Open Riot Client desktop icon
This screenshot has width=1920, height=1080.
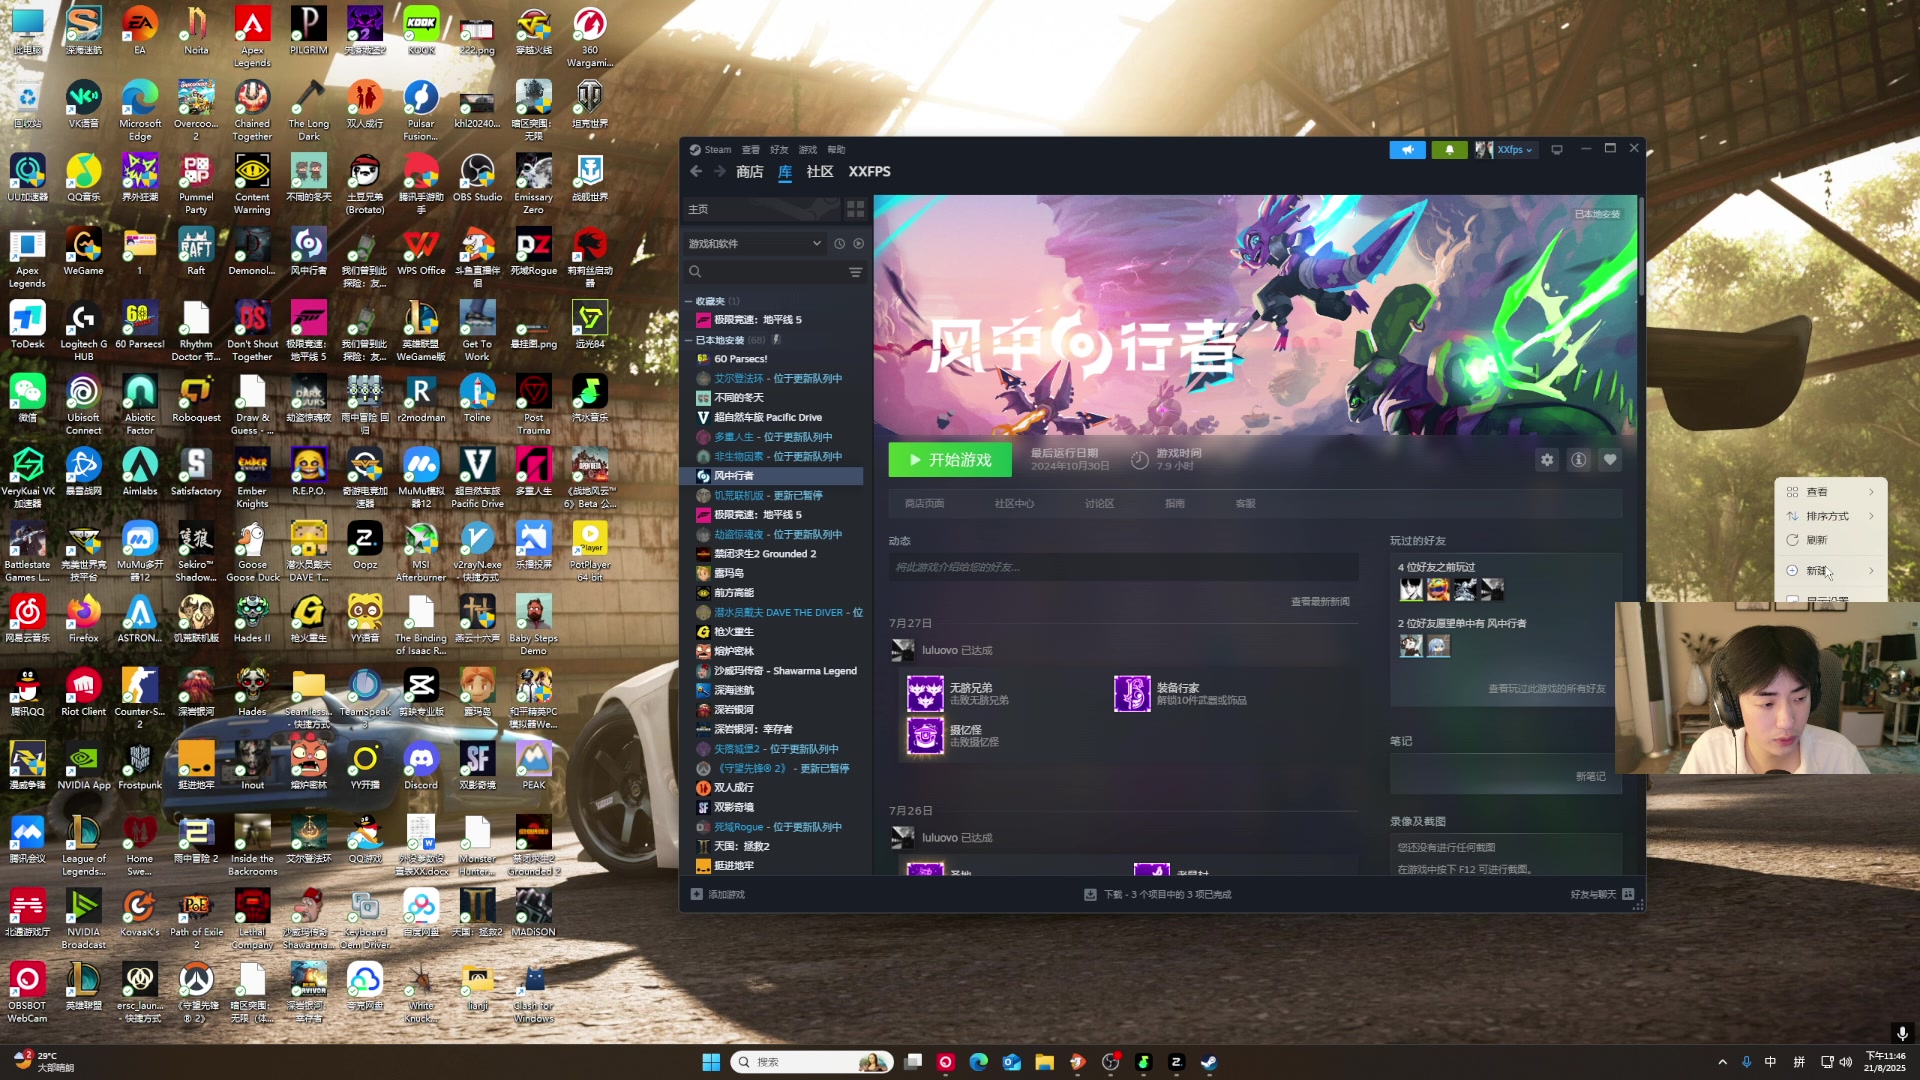pos(83,693)
